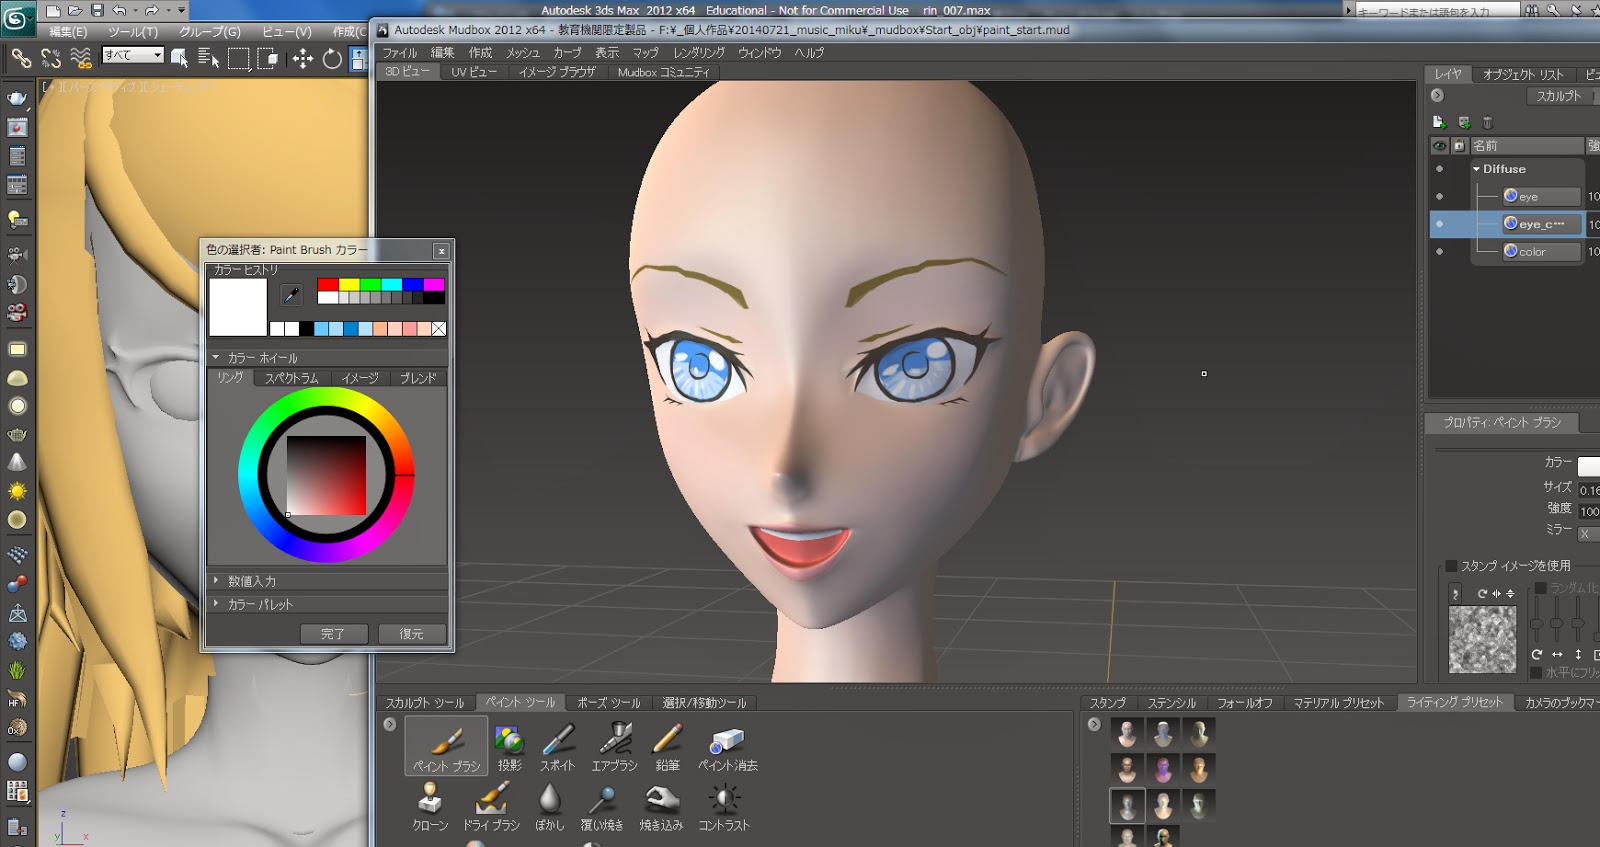Open the paint tools tray options arrow

pyautogui.click(x=390, y=724)
